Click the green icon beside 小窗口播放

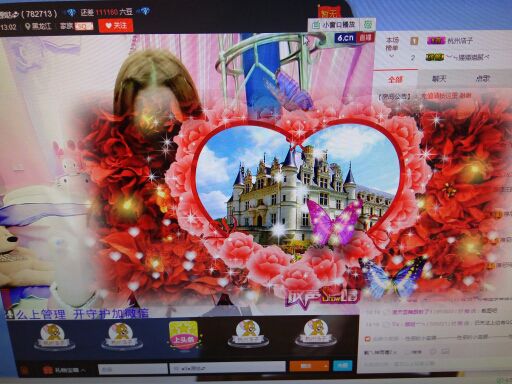click(x=368, y=24)
